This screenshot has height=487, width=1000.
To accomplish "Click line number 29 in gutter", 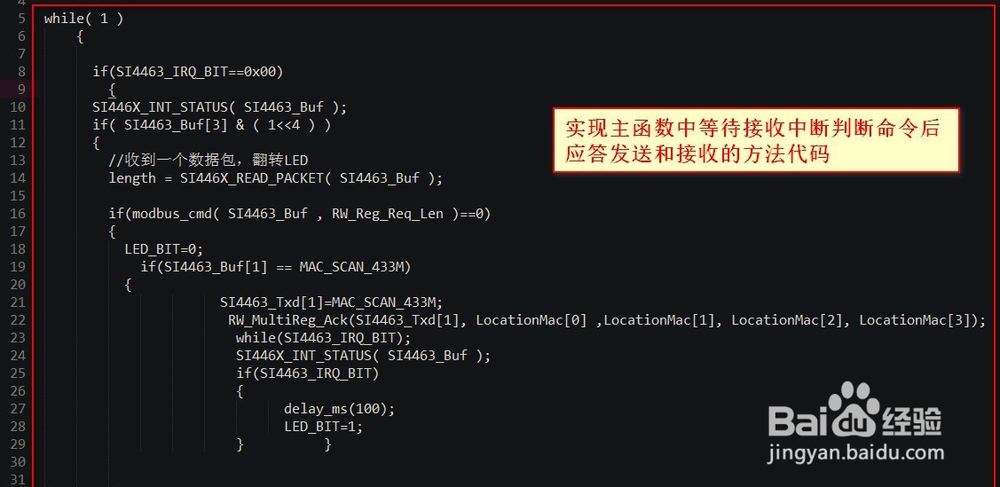I will coord(18,444).
